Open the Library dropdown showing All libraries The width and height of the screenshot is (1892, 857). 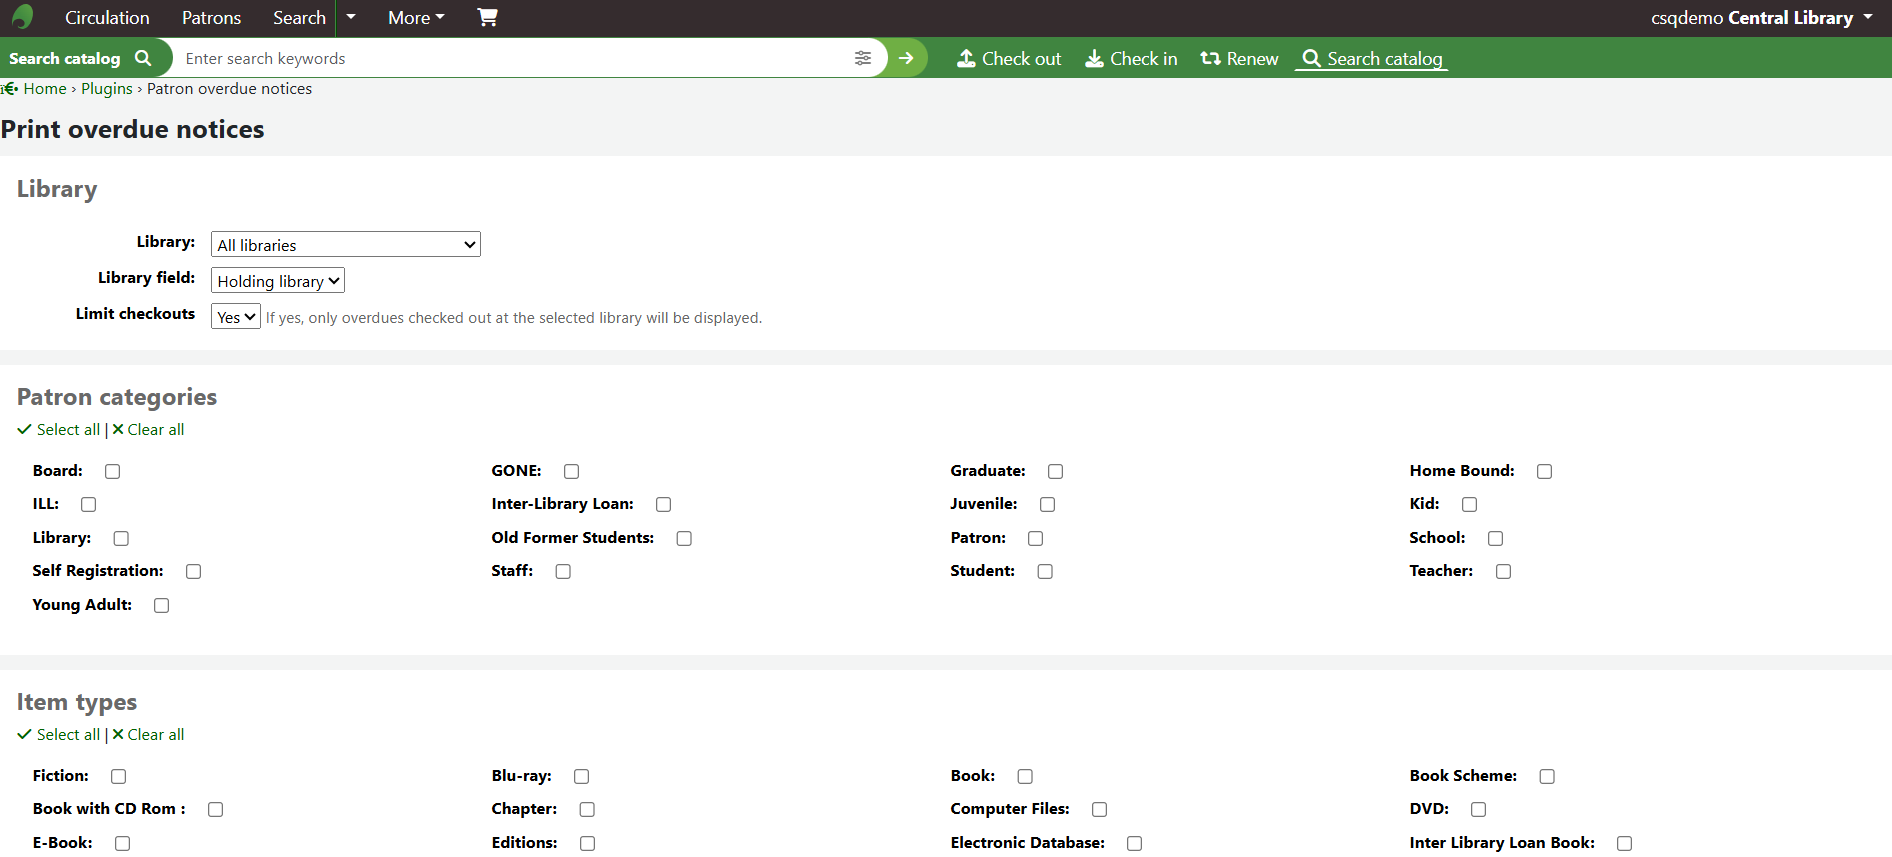346,245
